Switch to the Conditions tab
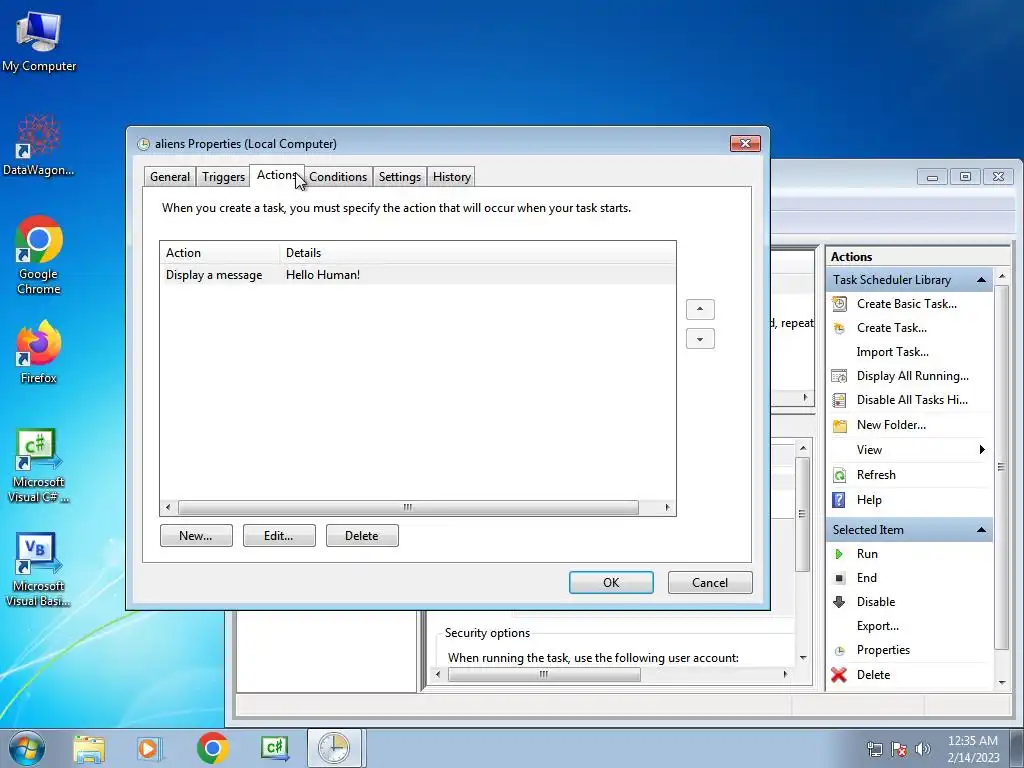The height and width of the screenshot is (768, 1024). [x=338, y=177]
